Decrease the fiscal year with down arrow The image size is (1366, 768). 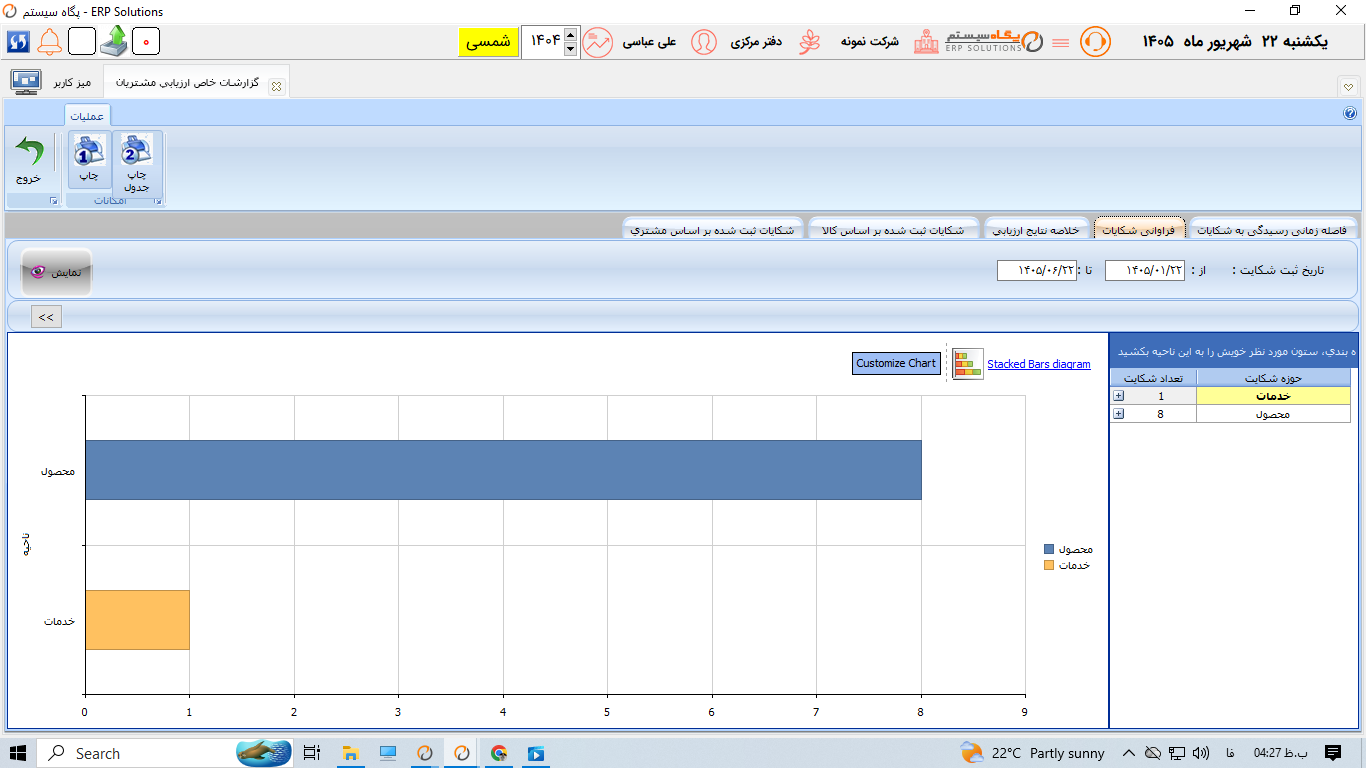tap(570, 49)
